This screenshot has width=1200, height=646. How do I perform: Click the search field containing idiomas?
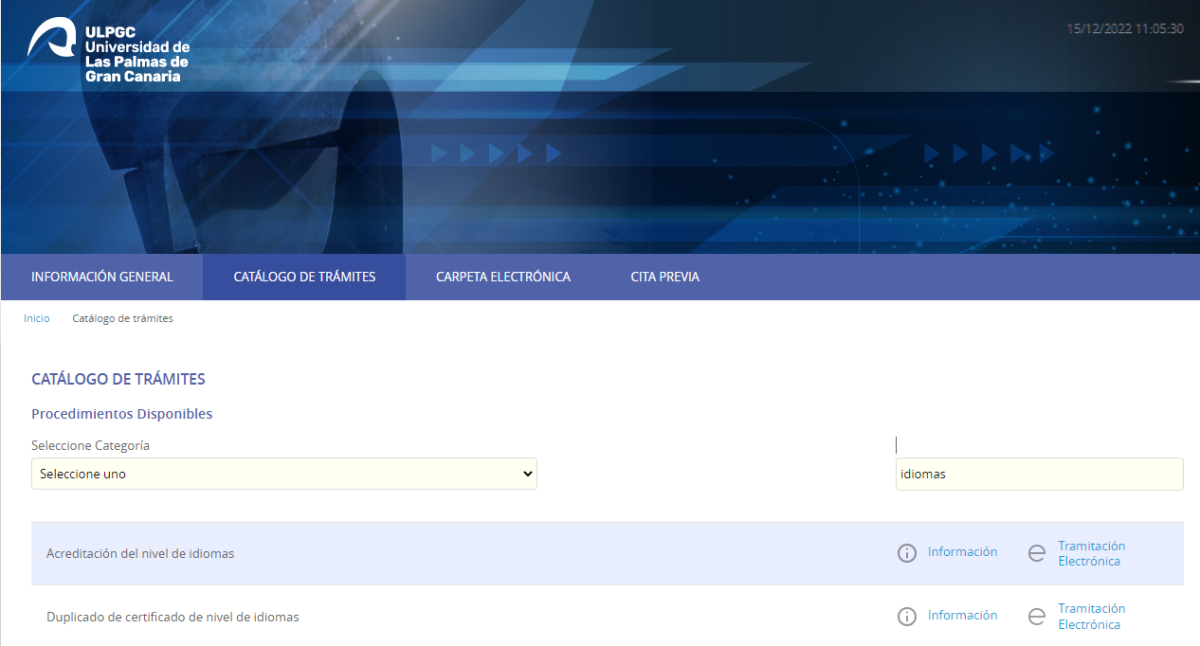click(1040, 474)
